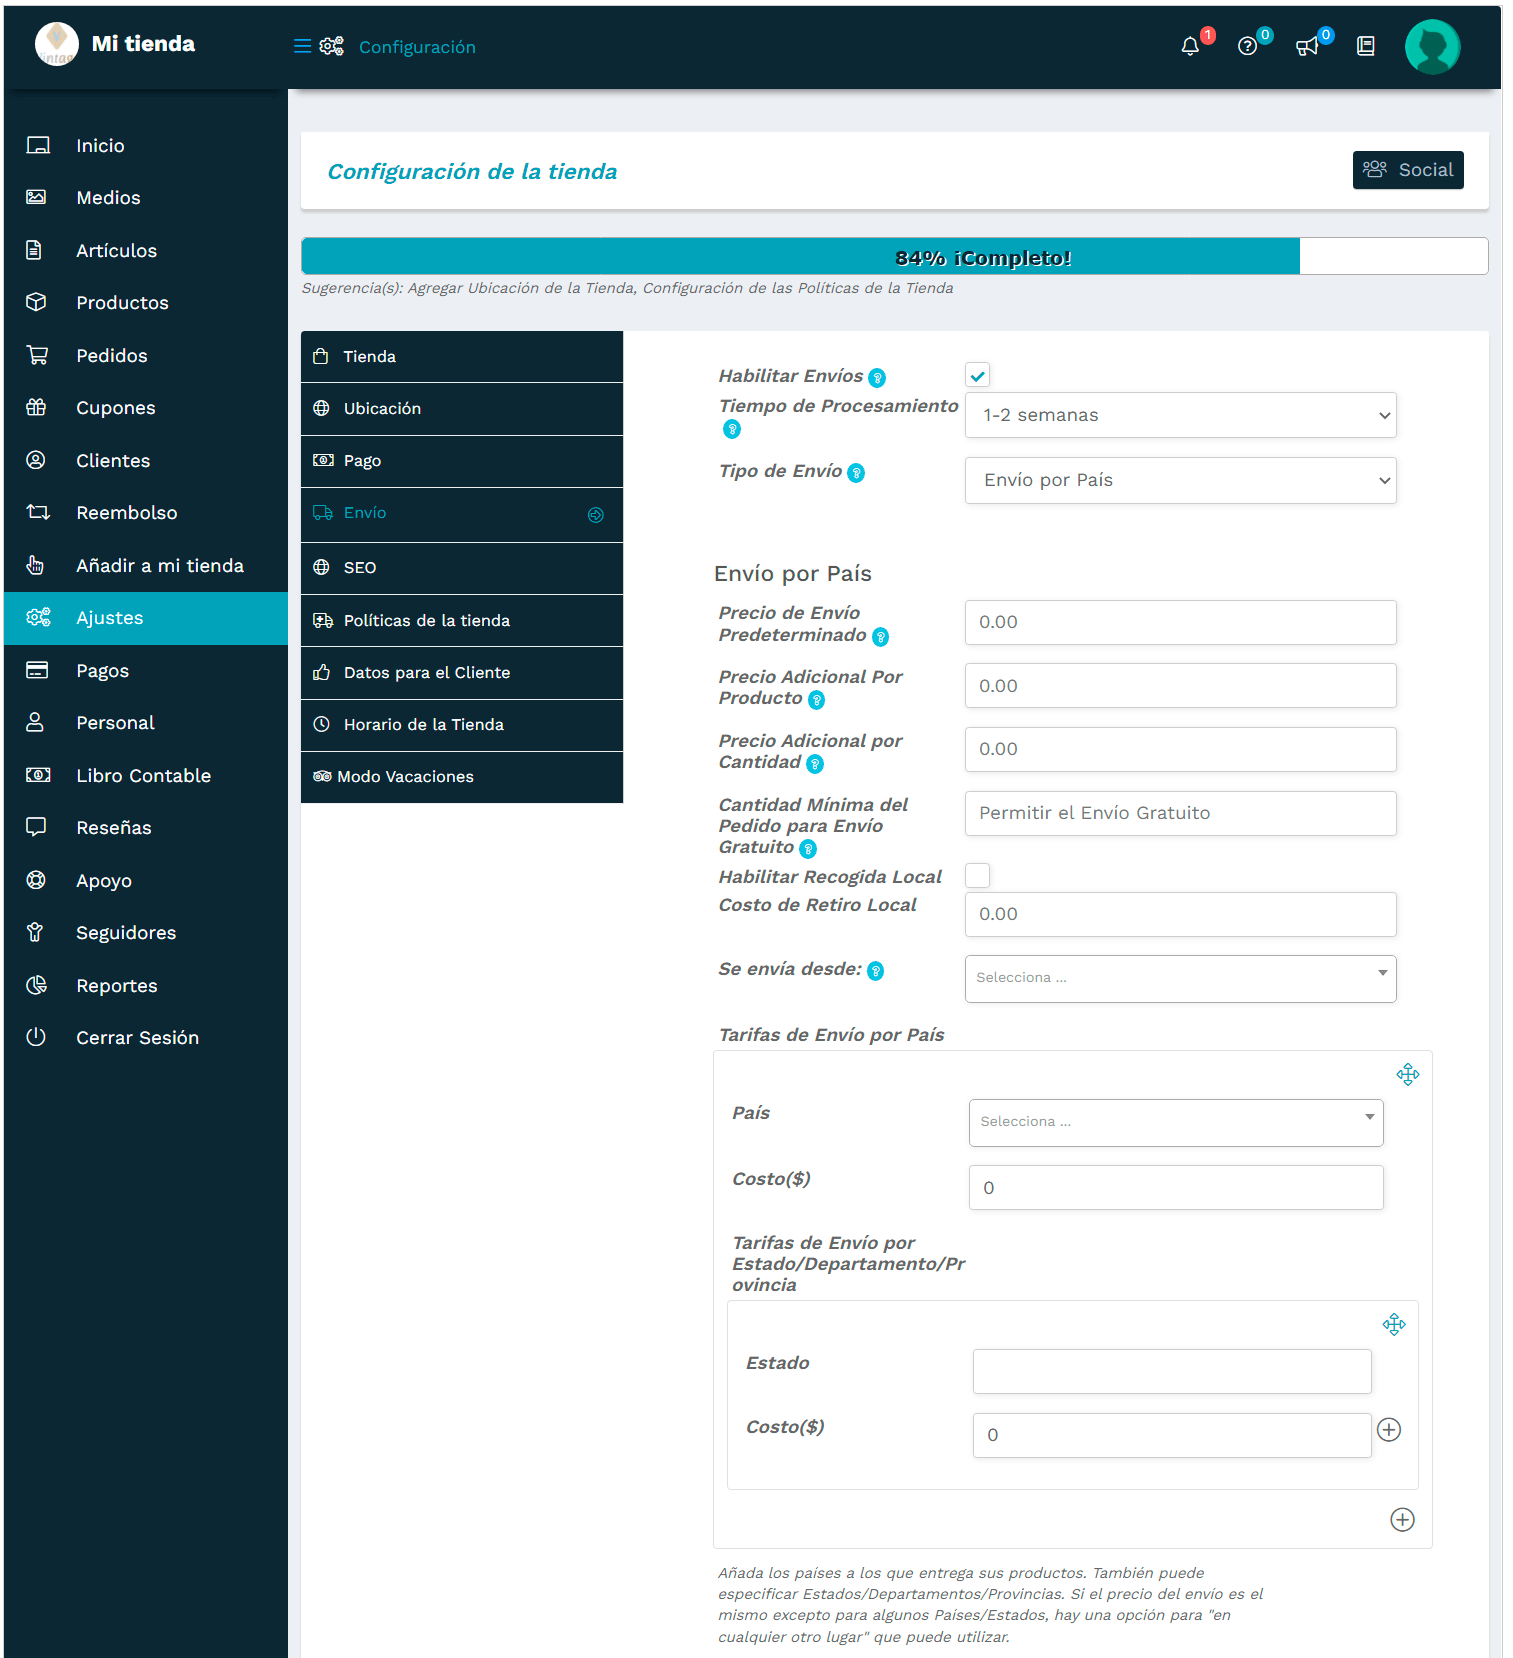Open the user profile avatar
This screenshot has height=1658, width=1513.
[1432, 46]
